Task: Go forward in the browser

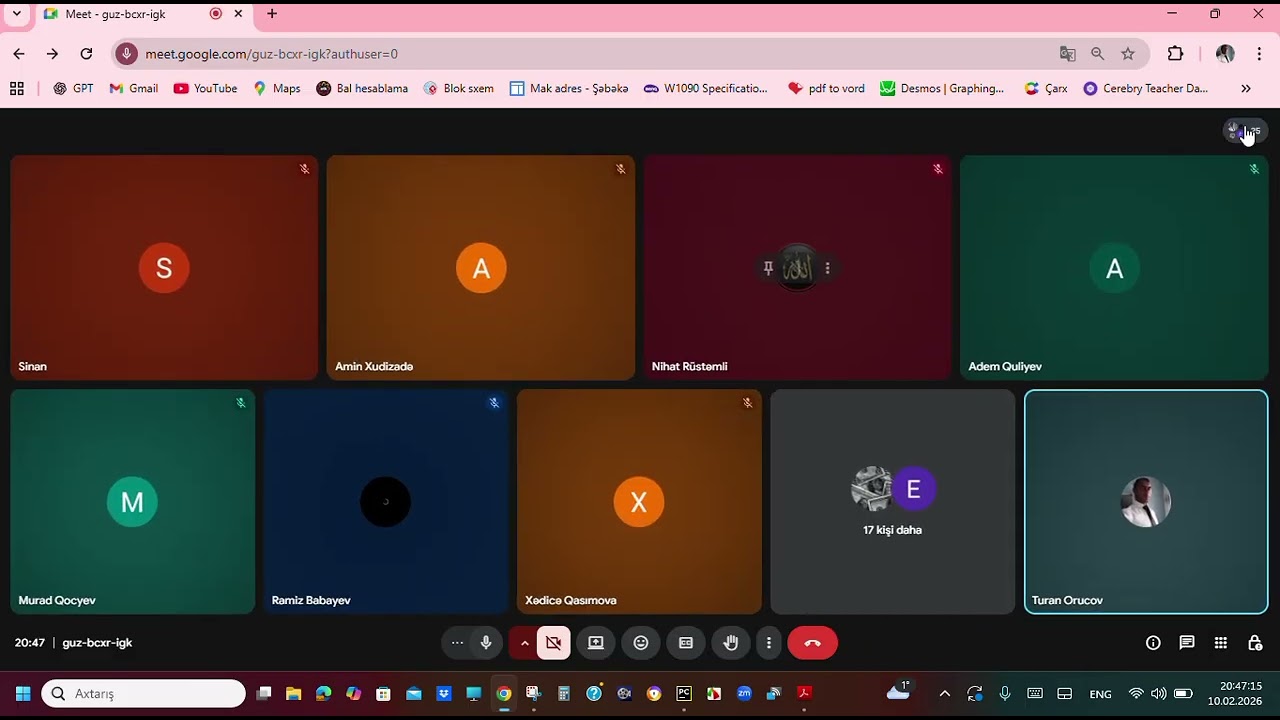Action: 52,54
